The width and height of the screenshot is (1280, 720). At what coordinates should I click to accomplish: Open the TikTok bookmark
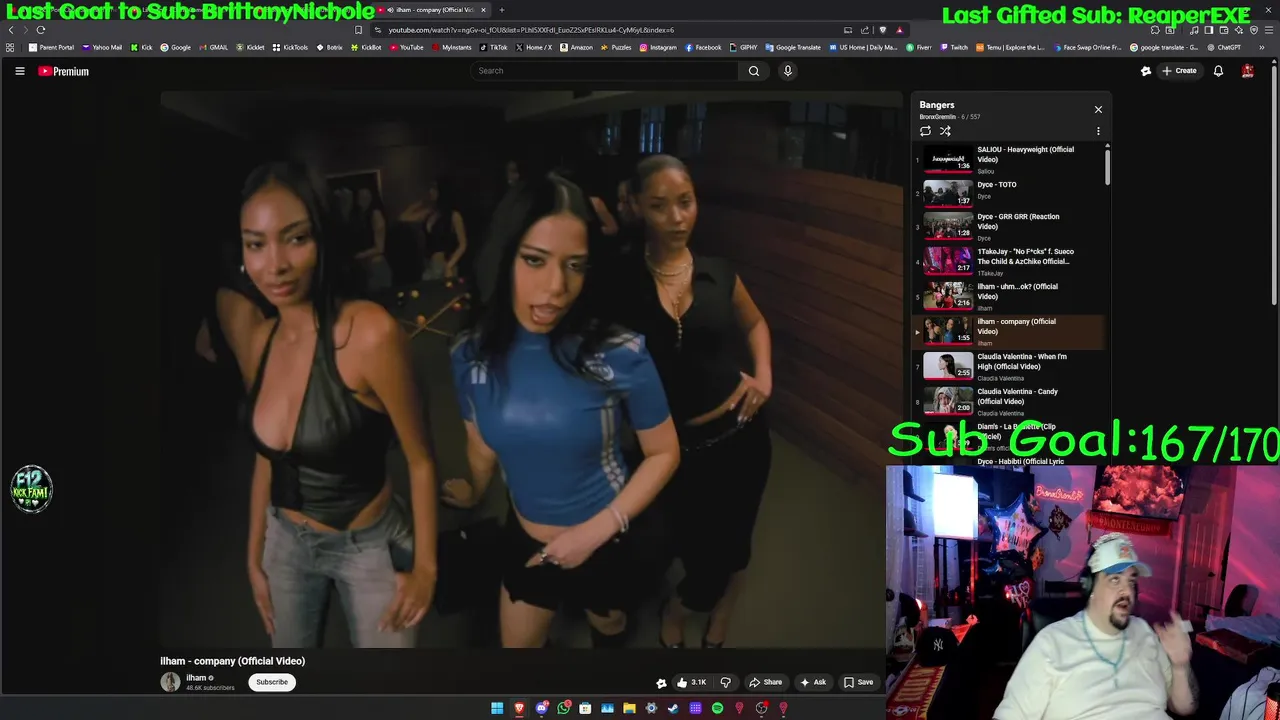[x=493, y=47]
